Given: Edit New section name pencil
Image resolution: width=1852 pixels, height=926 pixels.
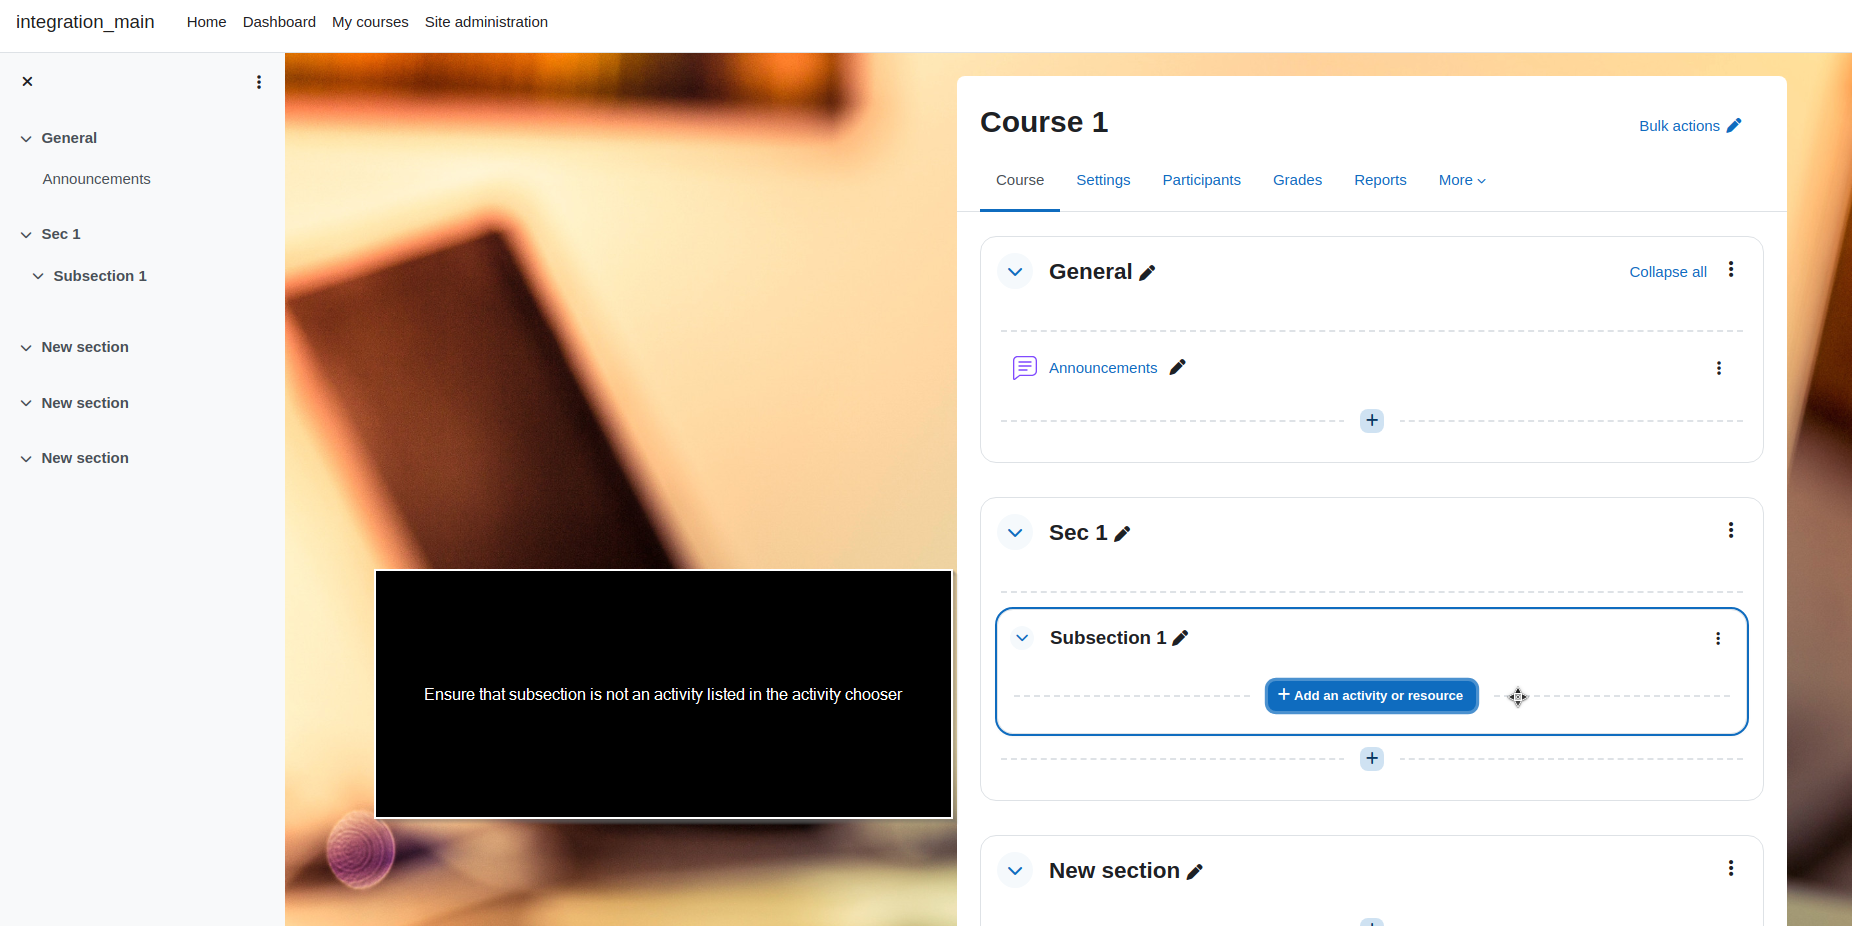Looking at the screenshot, I should tap(1195, 872).
